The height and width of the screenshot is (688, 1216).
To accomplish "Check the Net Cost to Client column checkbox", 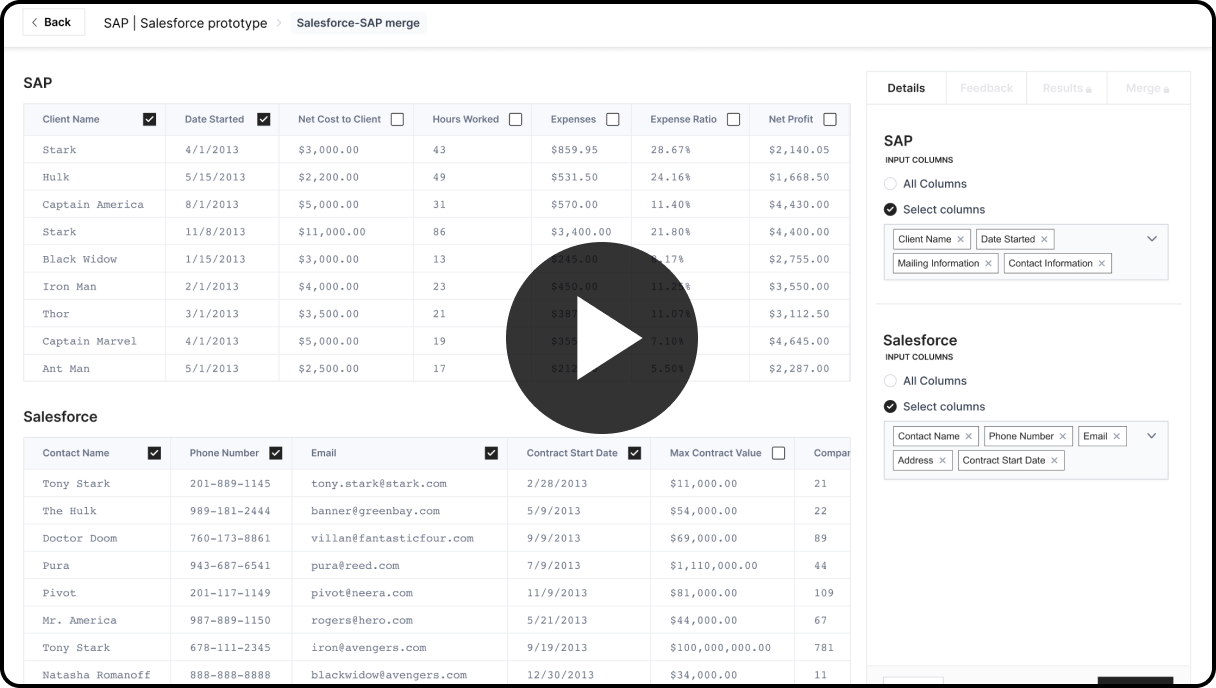I will point(397,119).
